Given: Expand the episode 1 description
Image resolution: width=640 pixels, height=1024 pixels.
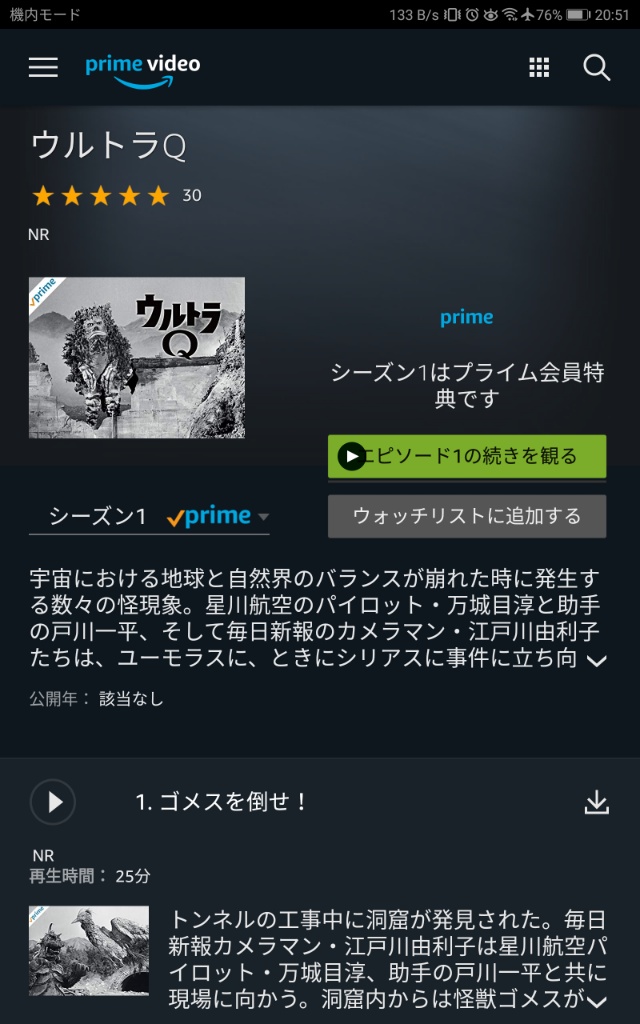Looking at the screenshot, I should pyautogui.click(x=596, y=1001).
